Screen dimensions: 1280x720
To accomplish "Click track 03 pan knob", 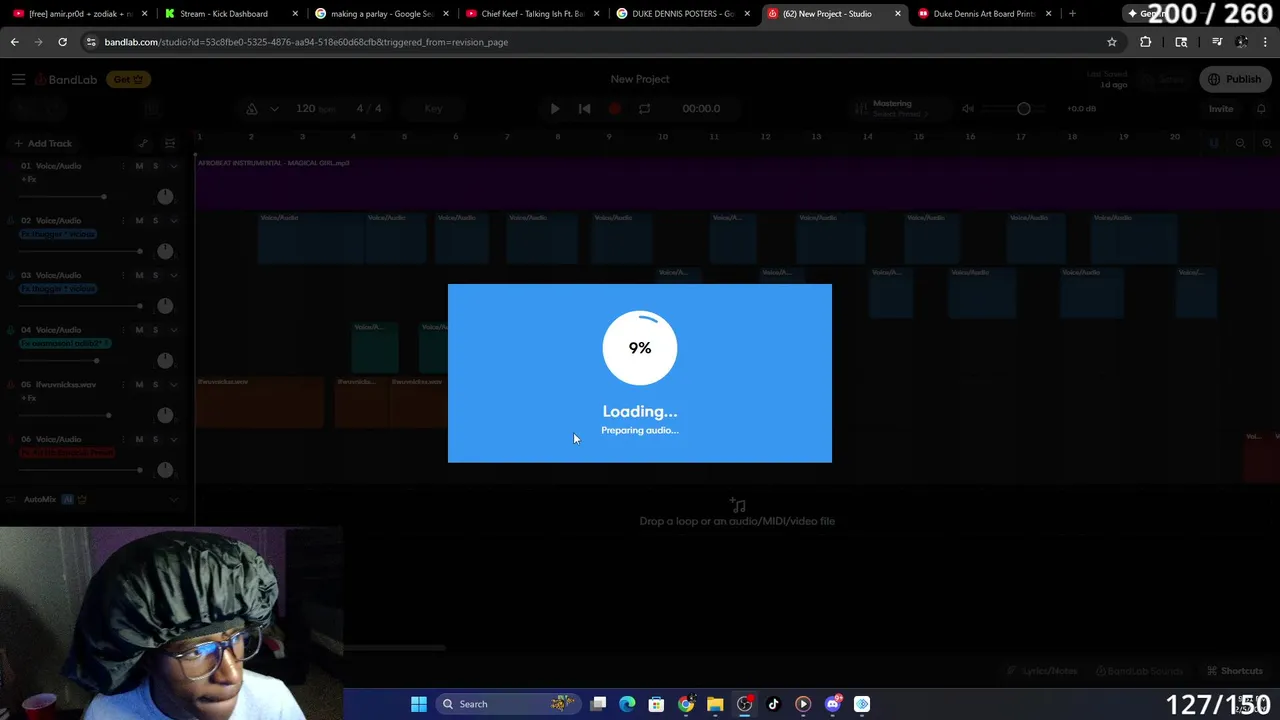I will coord(165,306).
